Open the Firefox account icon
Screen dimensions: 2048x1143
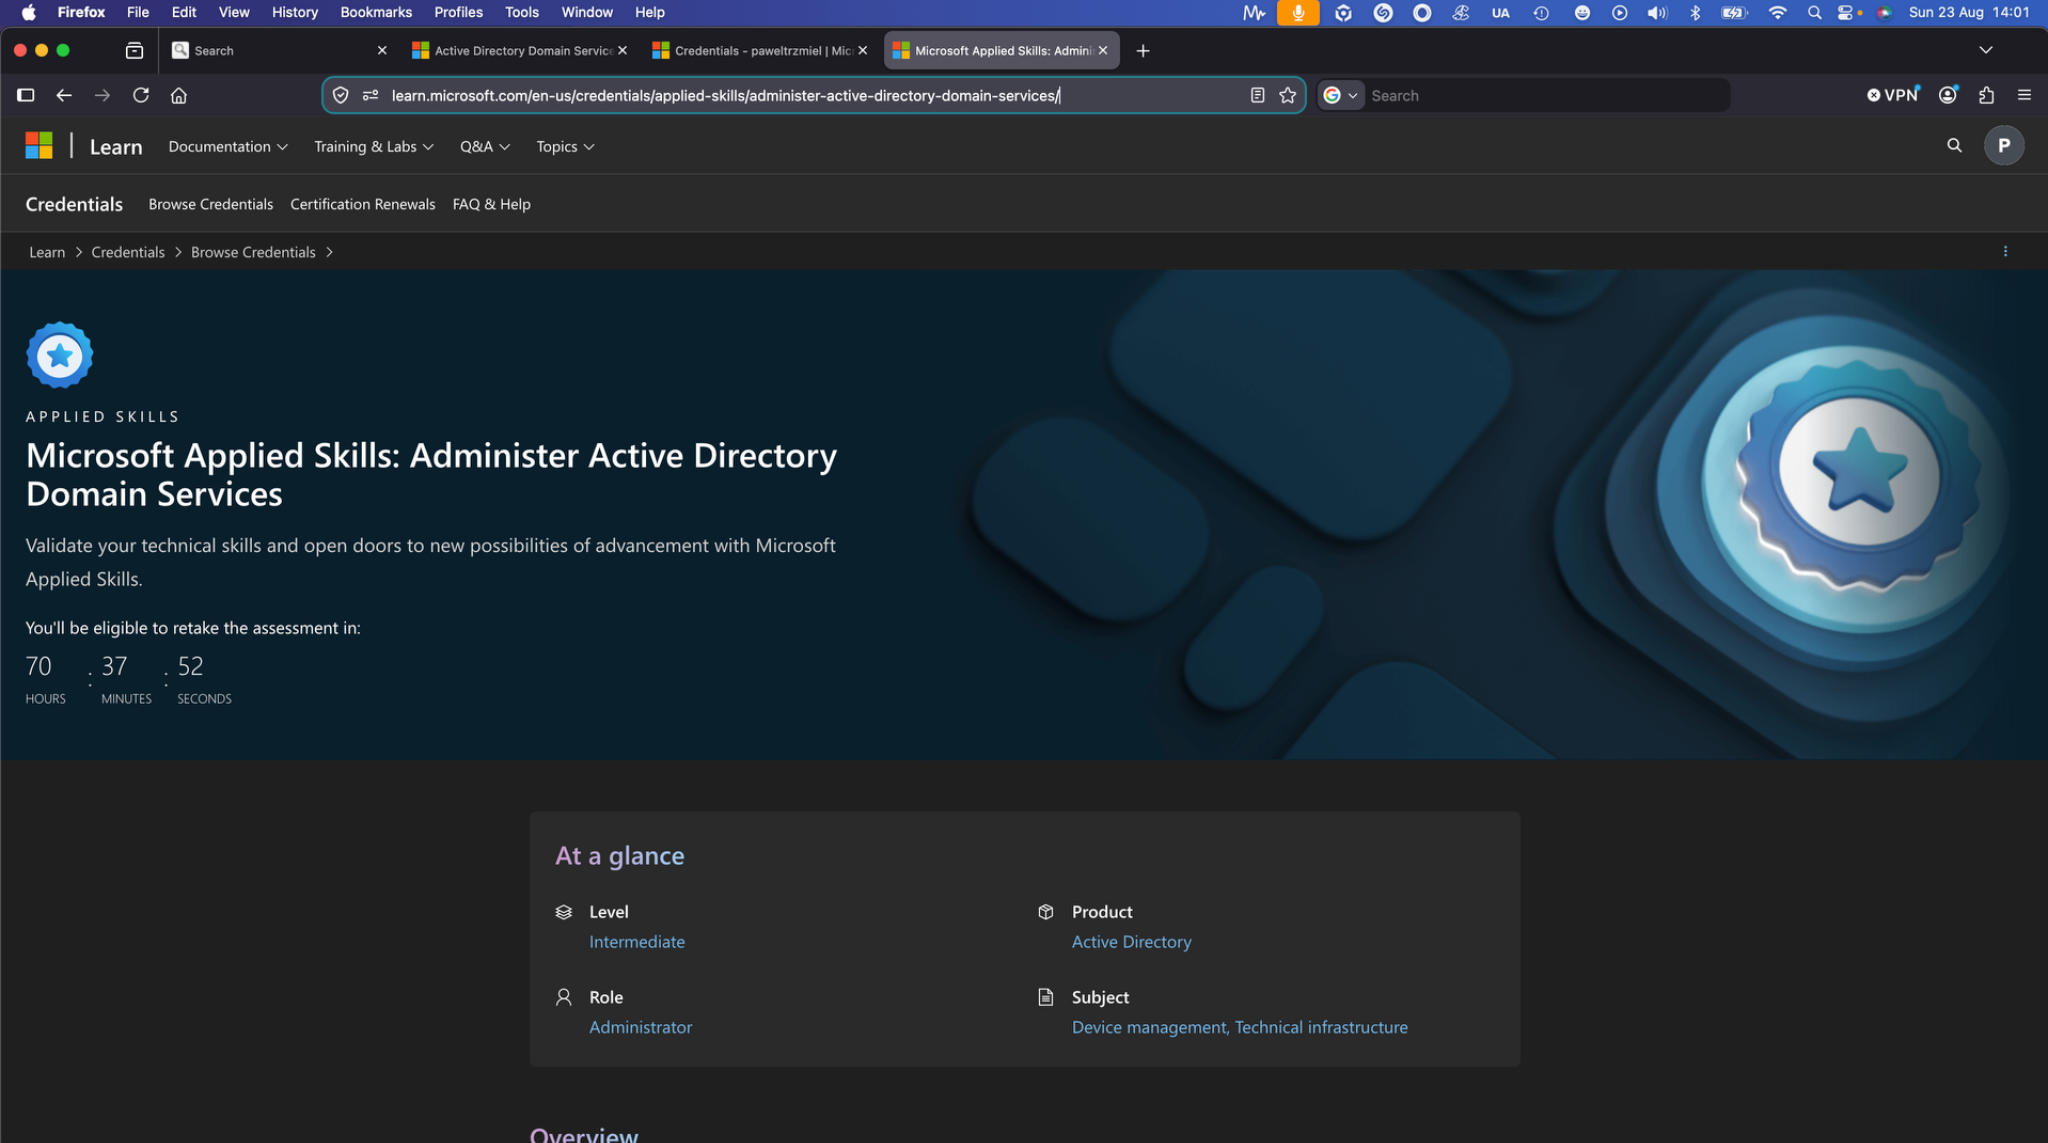pos(1948,95)
